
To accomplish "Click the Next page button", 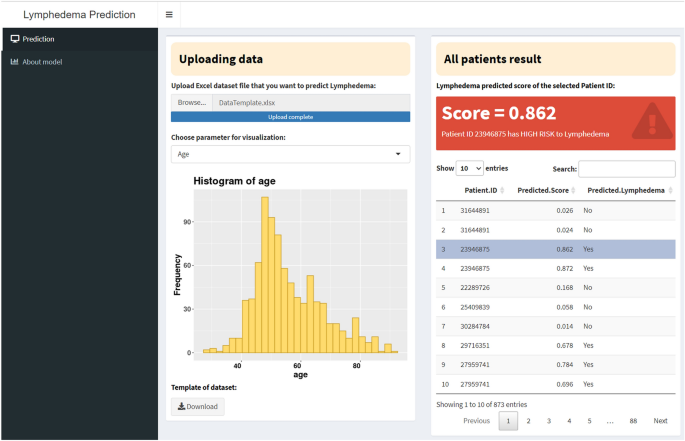I will pyautogui.click(x=660, y=421).
